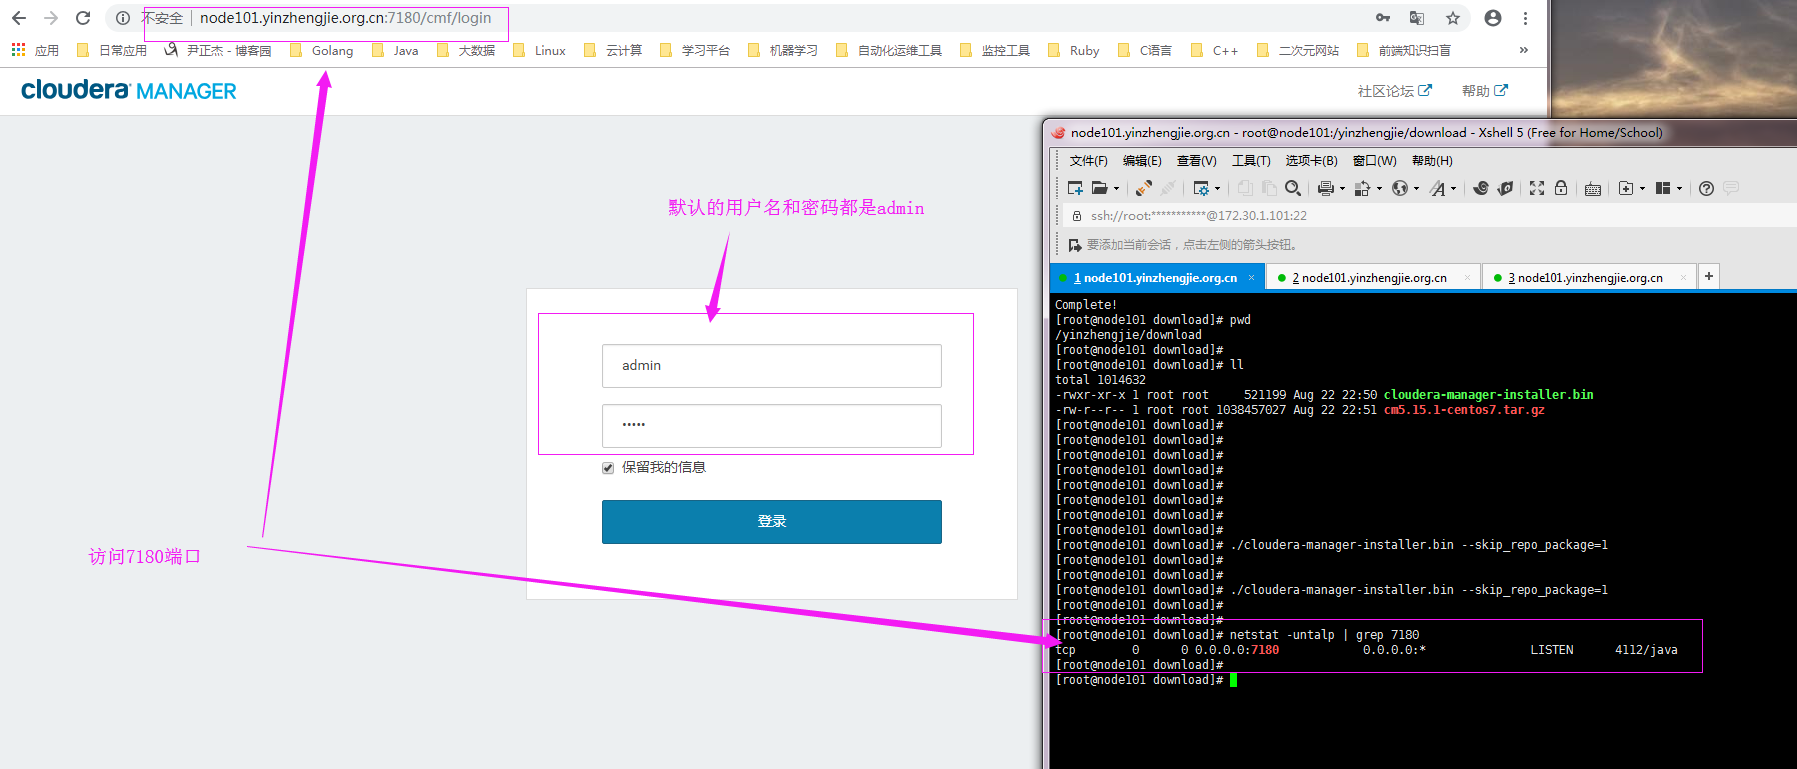
Task: Click the connect icon in Xshell toolbar
Action: coord(1144,188)
